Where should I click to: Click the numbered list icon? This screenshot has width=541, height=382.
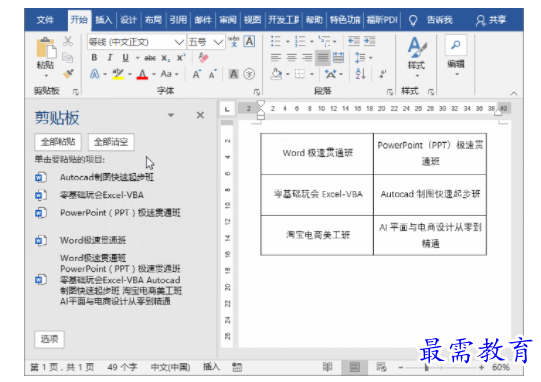tap(300, 41)
